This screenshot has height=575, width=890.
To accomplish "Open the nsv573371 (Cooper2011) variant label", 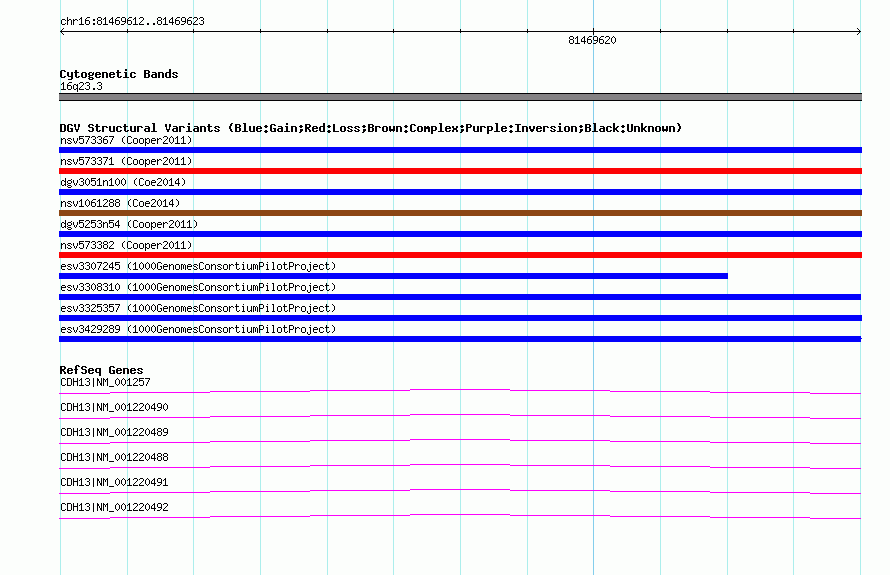I will [x=126, y=161].
